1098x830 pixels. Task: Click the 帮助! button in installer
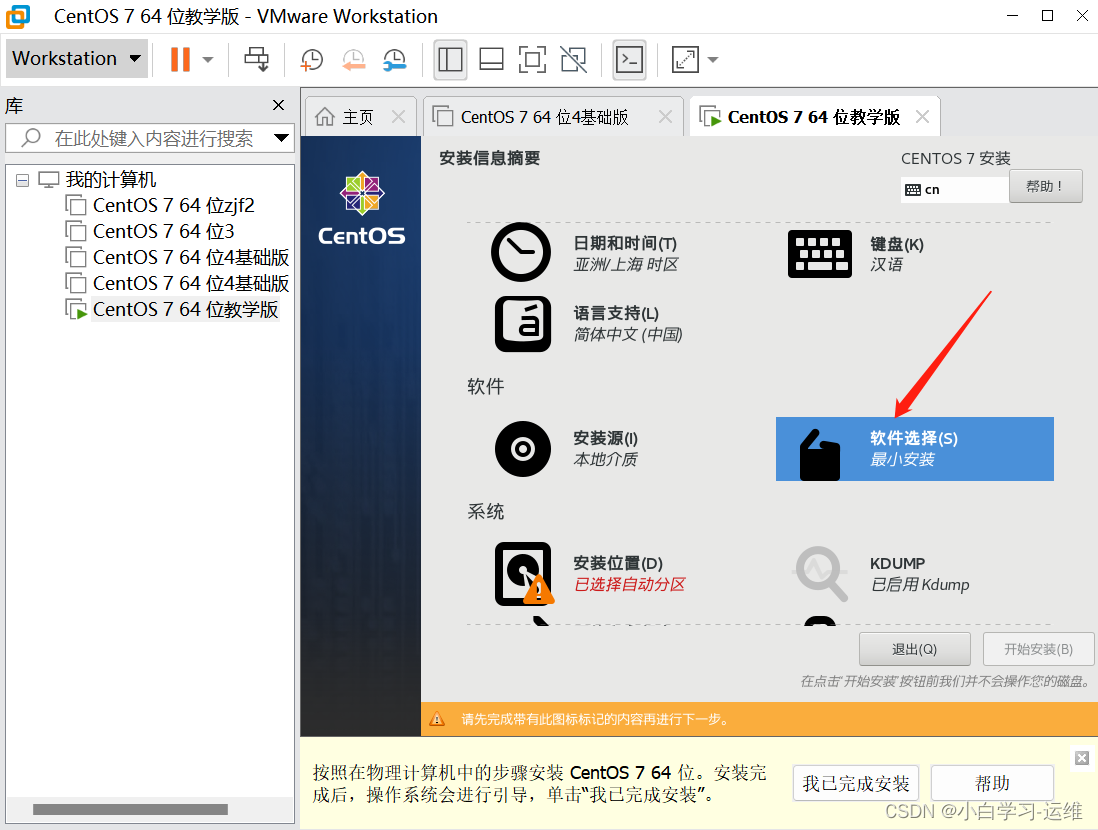click(x=1045, y=186)
